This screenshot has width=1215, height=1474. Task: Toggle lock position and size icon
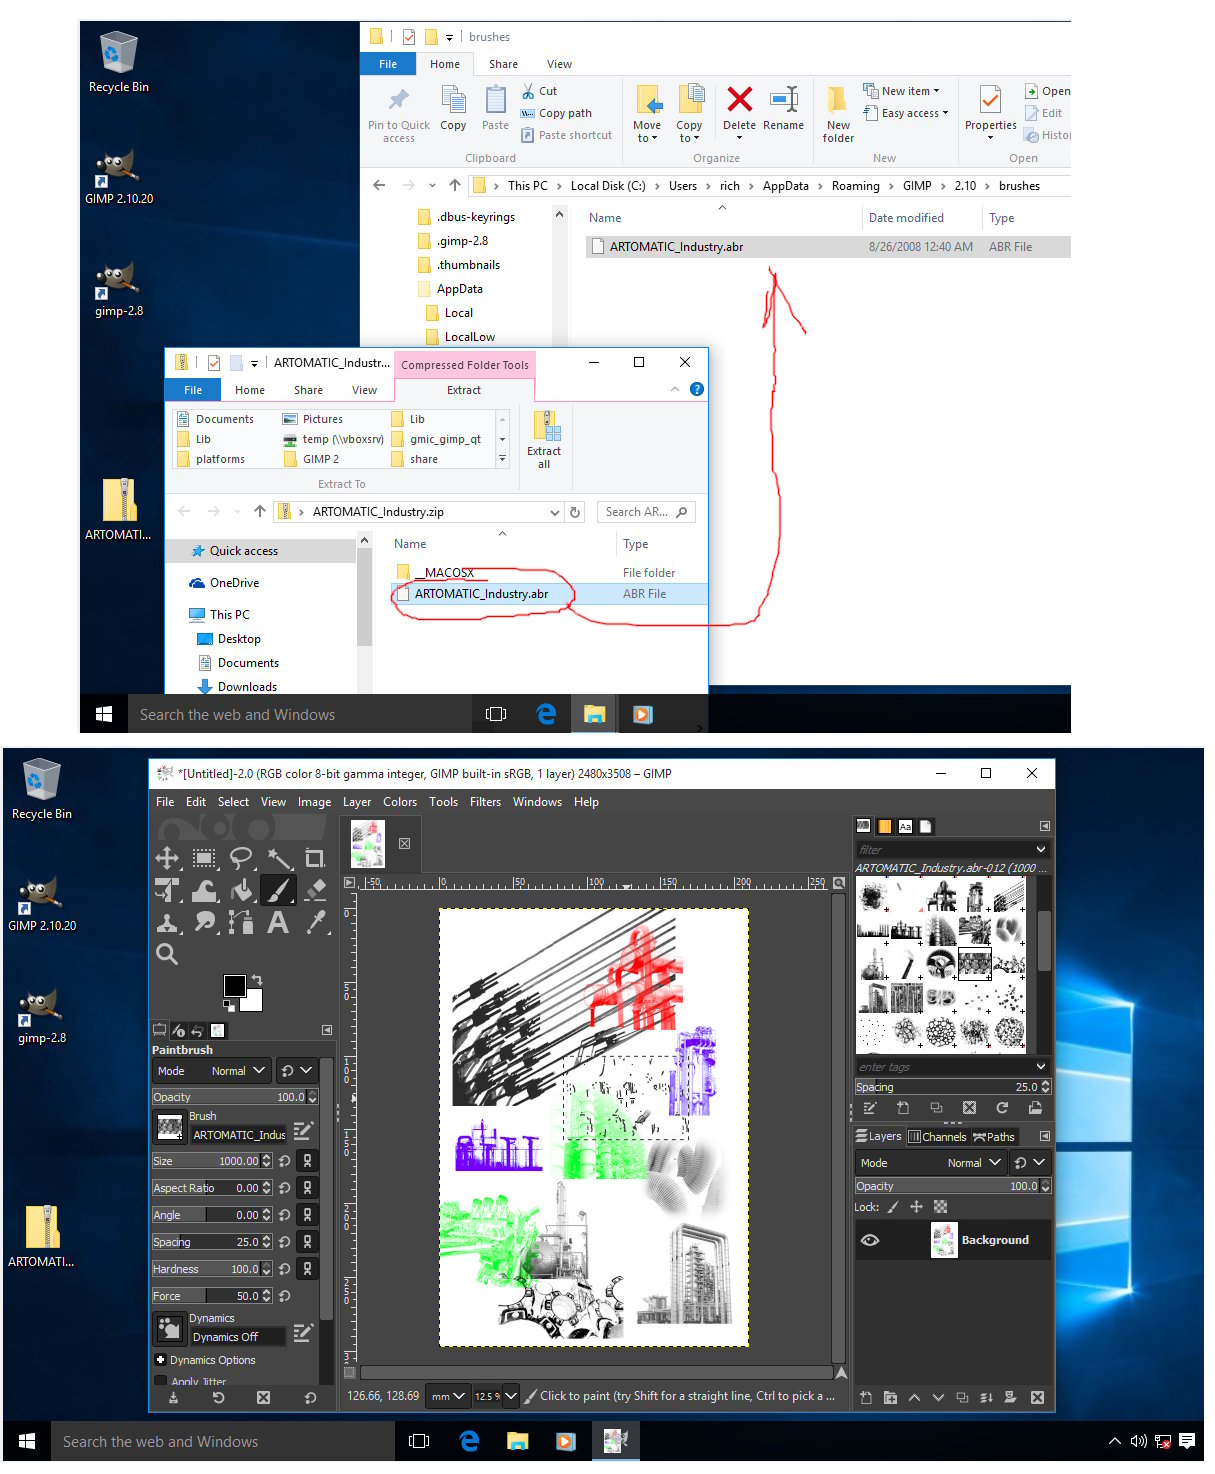[x=916, y=1207]
